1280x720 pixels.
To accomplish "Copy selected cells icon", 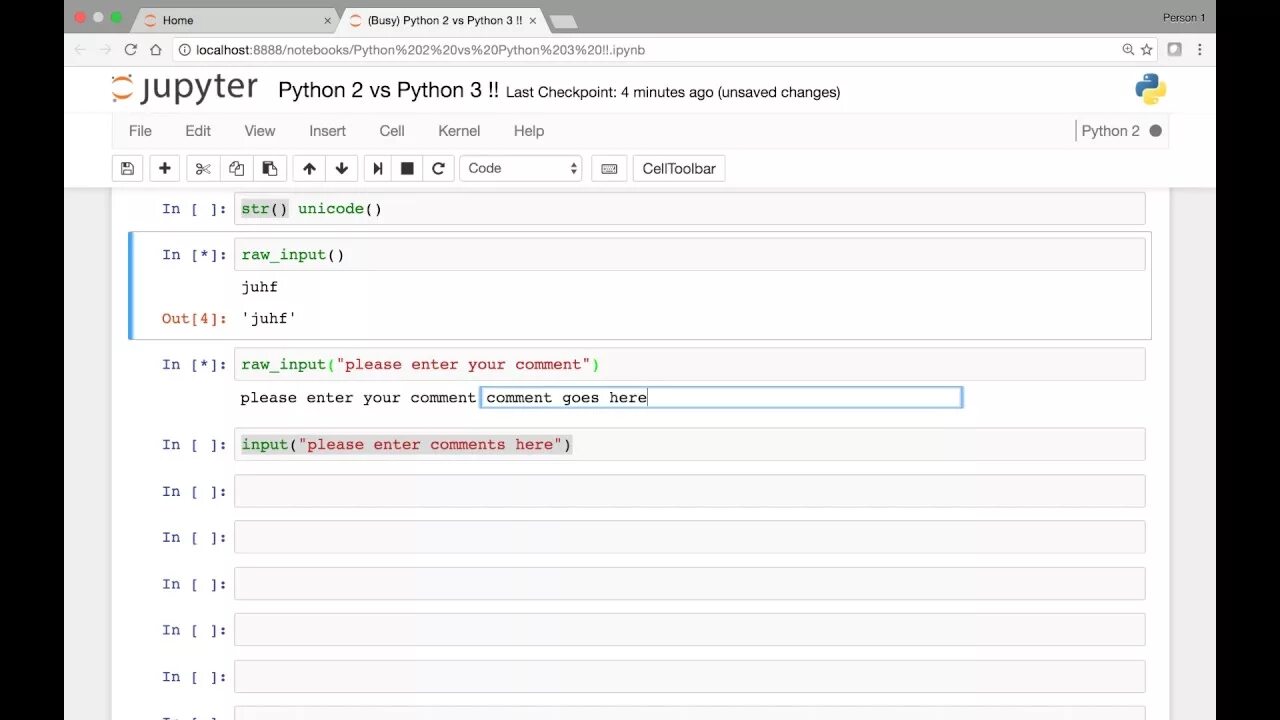I will point(236,168).
